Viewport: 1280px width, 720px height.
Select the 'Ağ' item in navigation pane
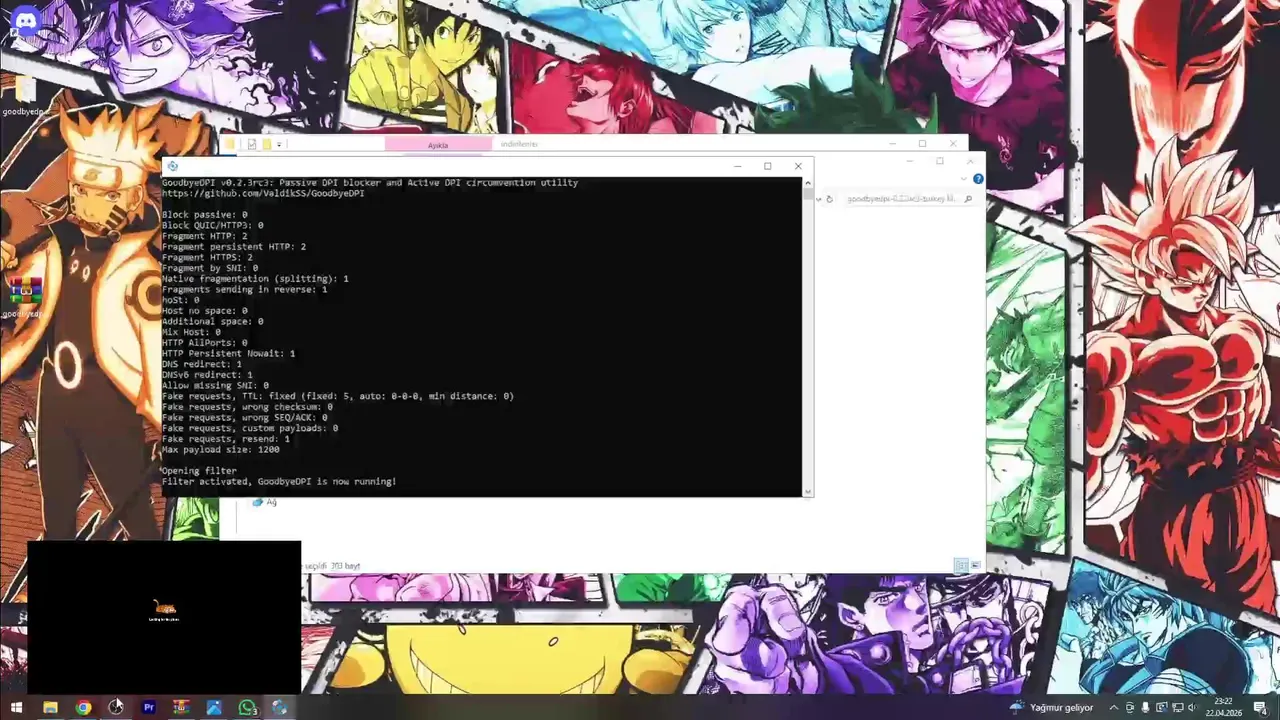click(265, 502)
